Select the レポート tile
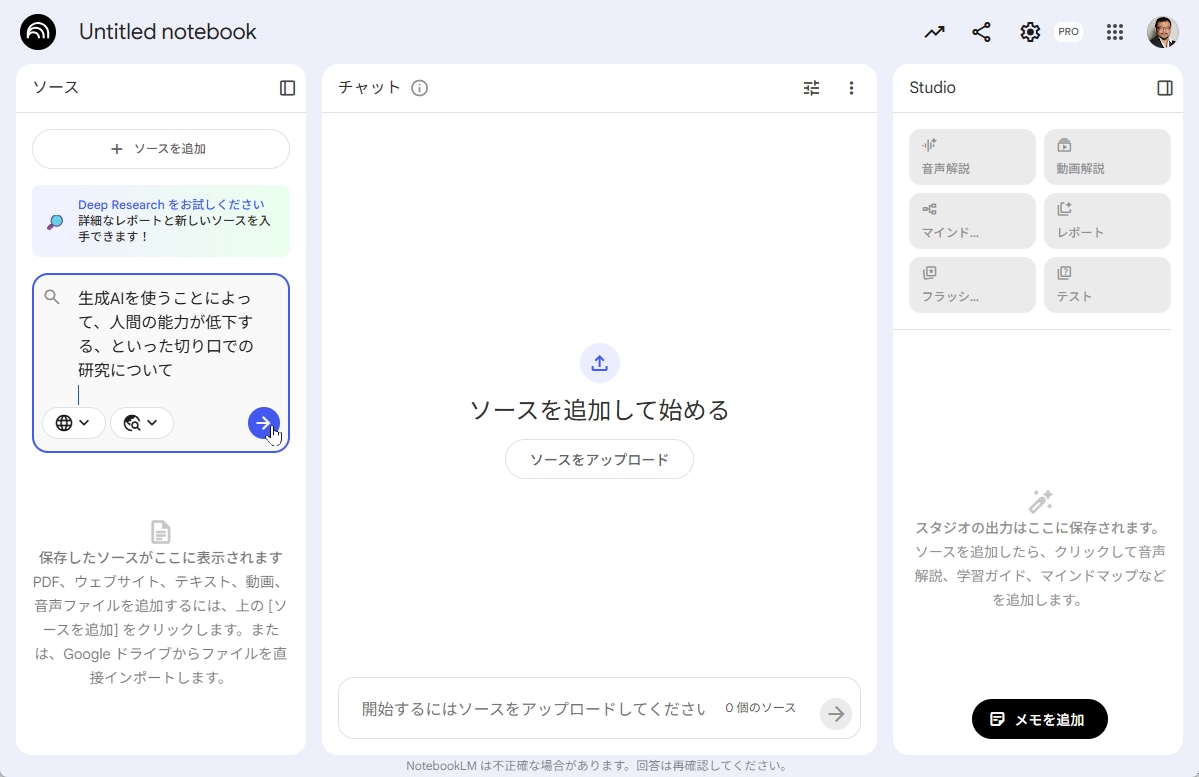This screenshot has height=777, width=1199. pos(1106,221)
